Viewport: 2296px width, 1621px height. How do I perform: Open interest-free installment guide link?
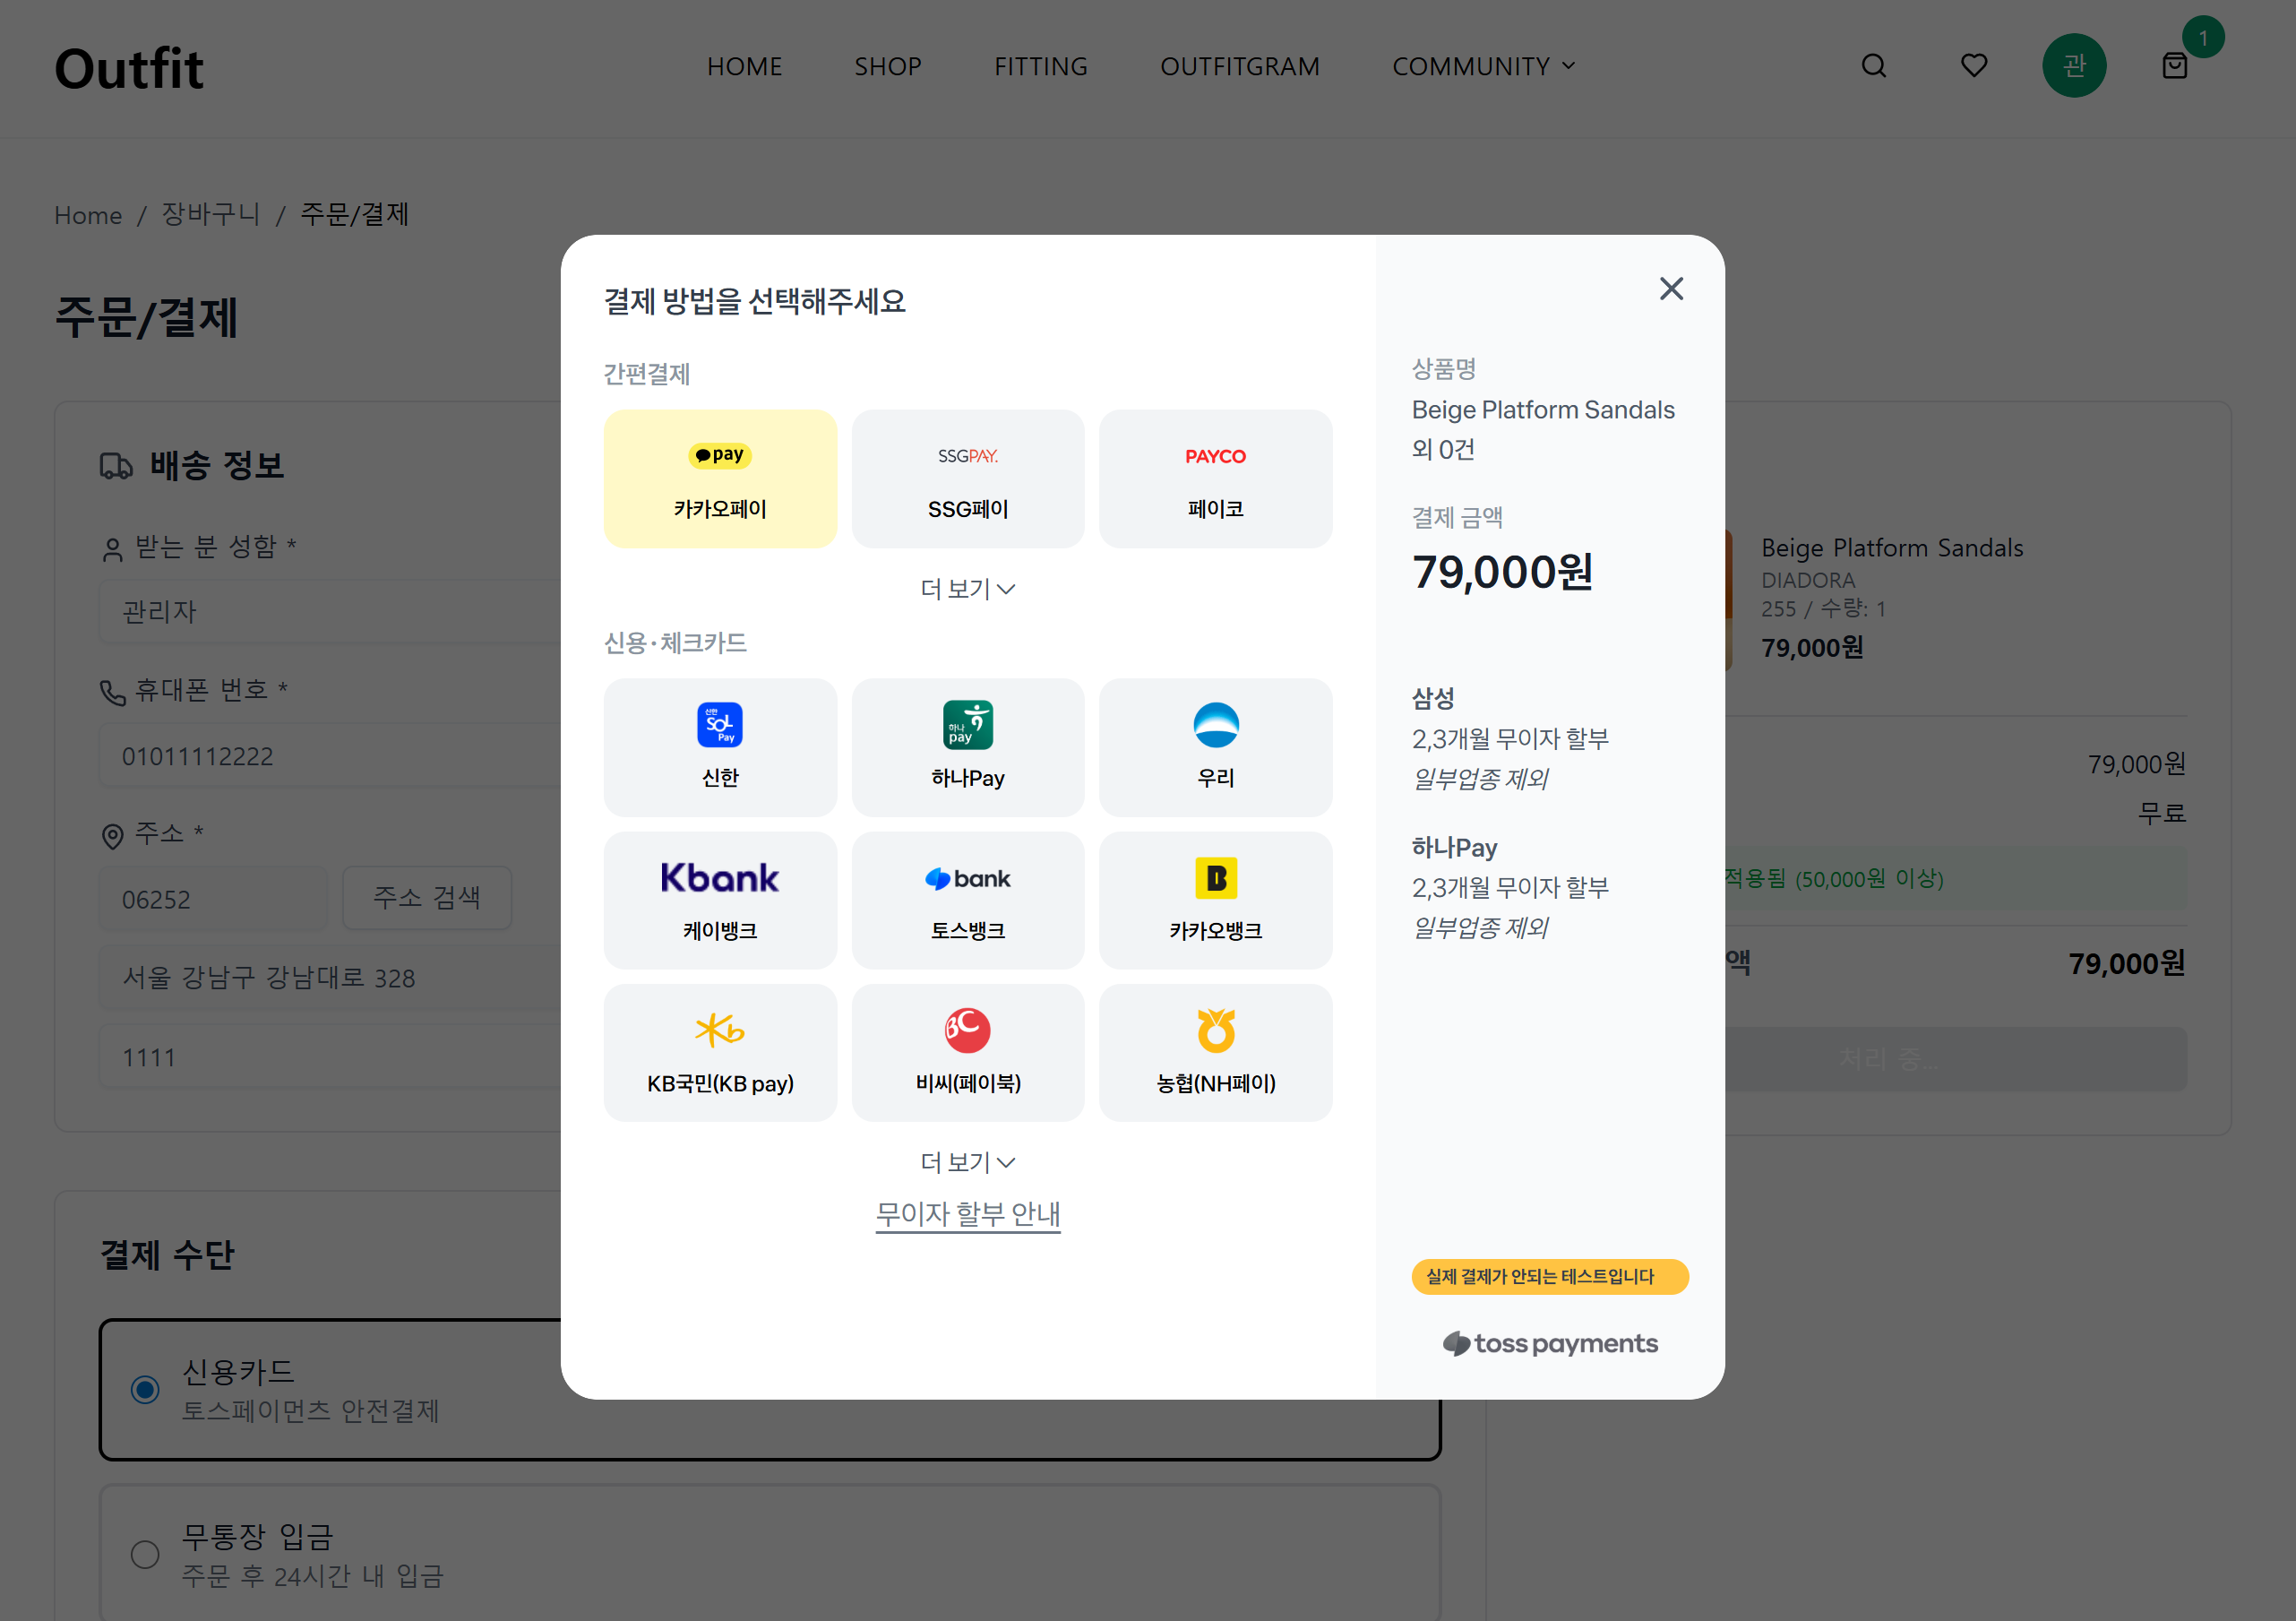967,1214
